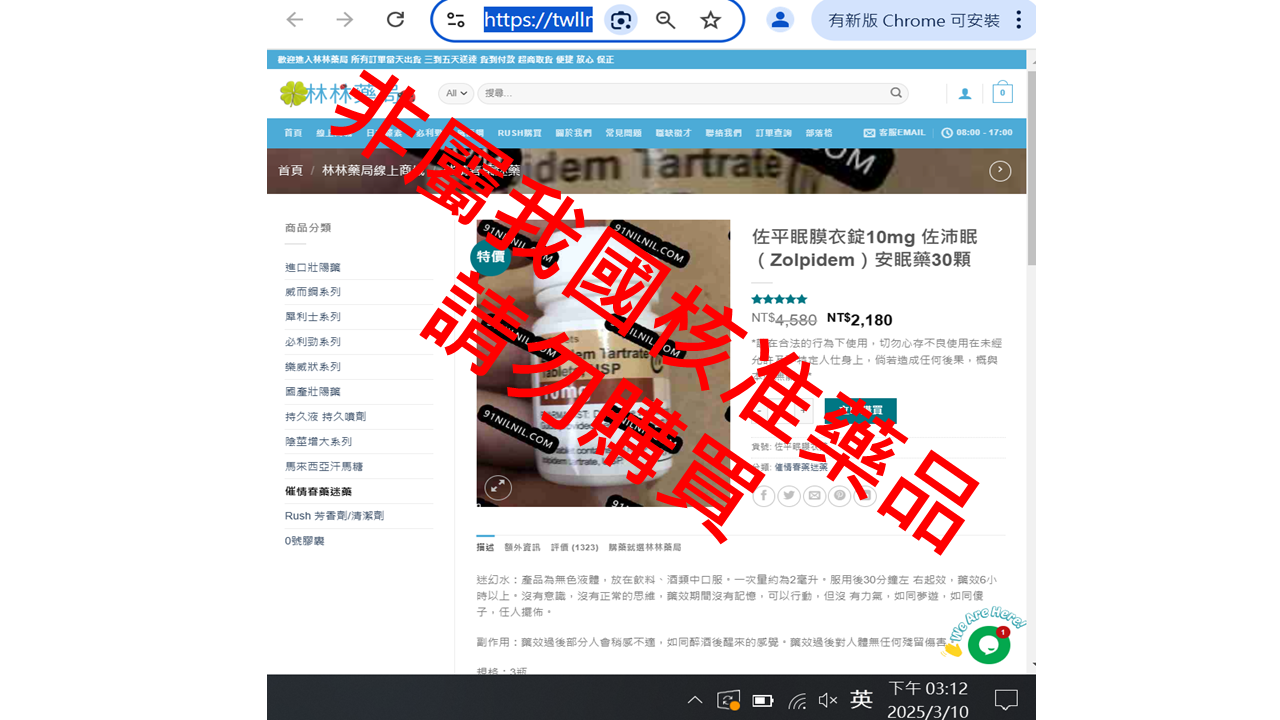Viewport: 1280px width, 720px height.
Task: Click the 催情春藥迷藥 link in the 分類 row
Action: point(801,467)
